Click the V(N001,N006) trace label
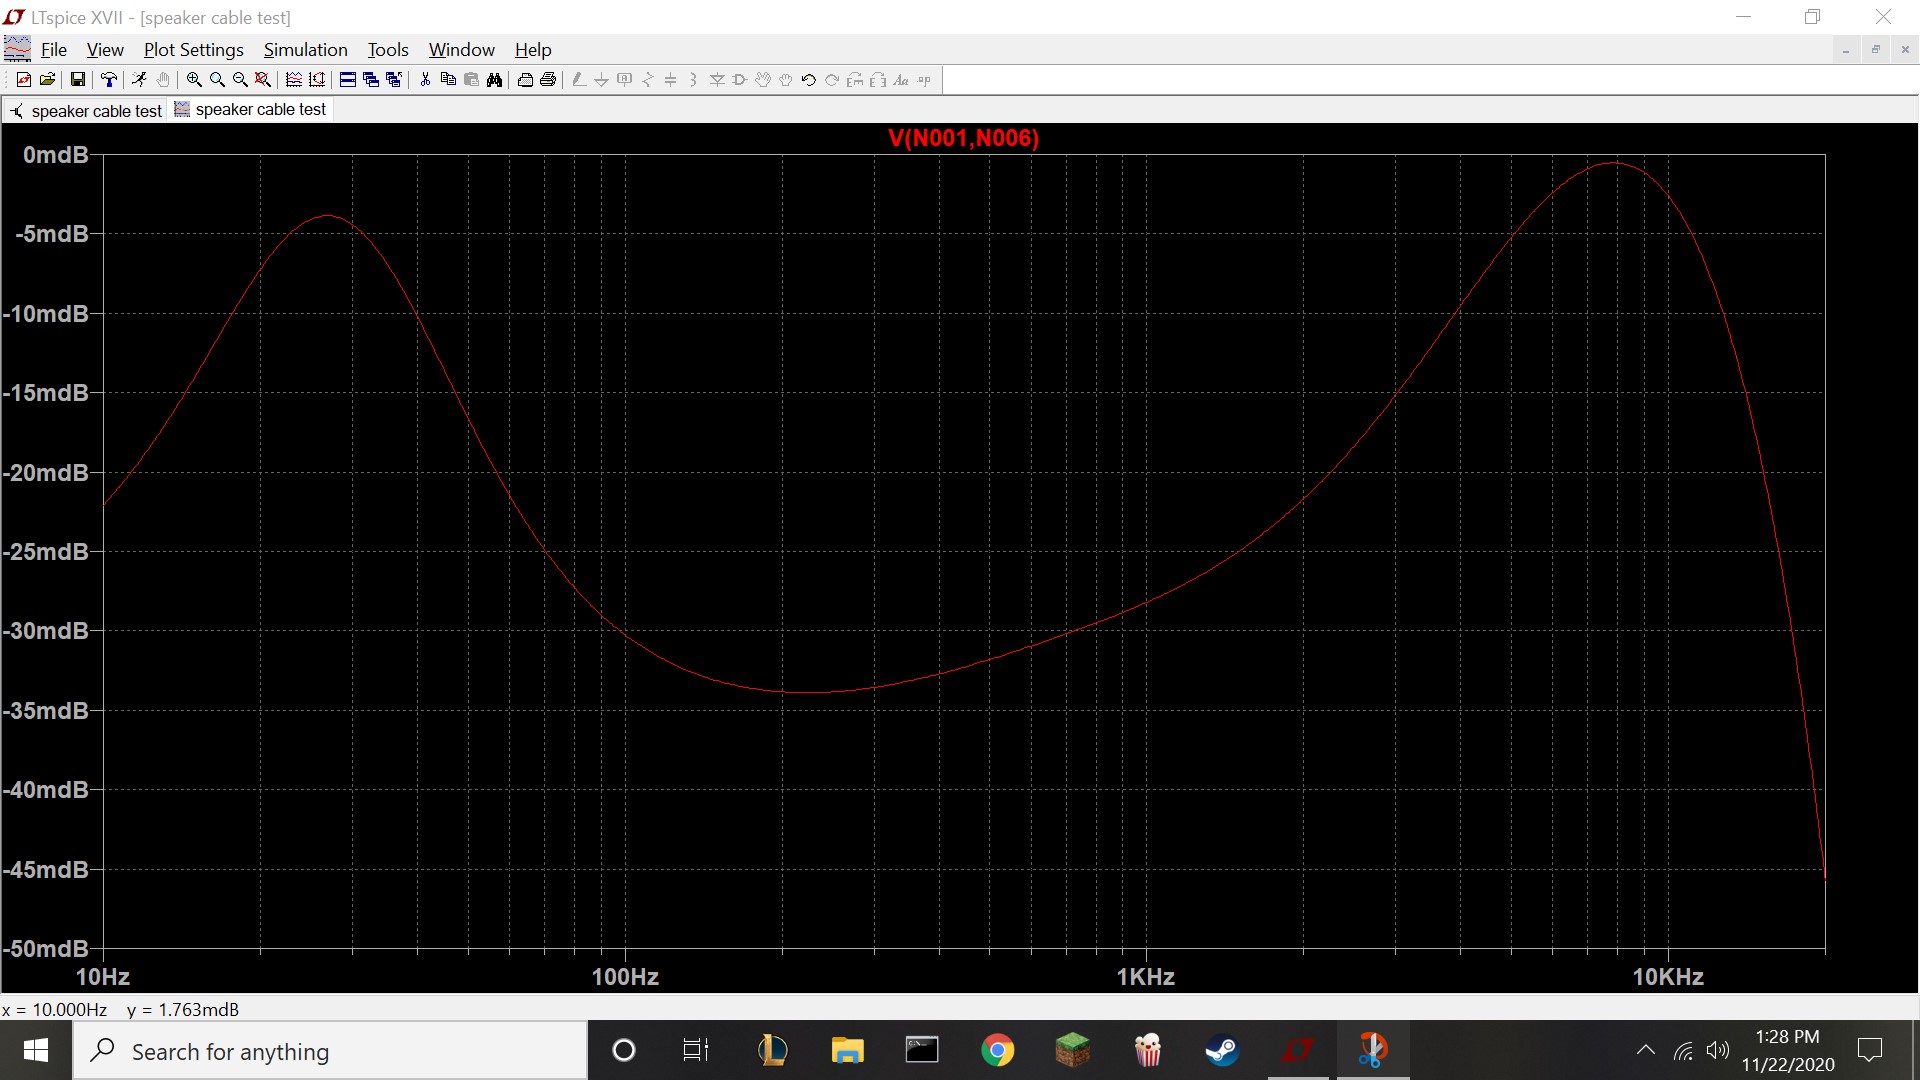 coord(963,139)
